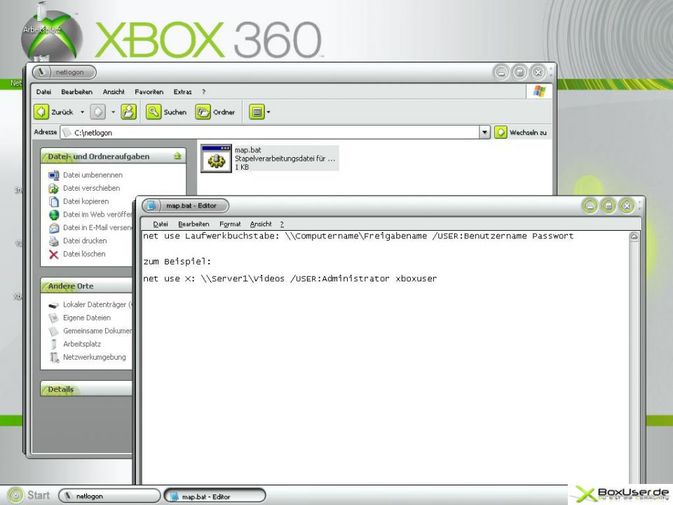This screenshot has width=673, height=505.
Task: Open Ansicht menu in Editor window
Action: 261,224
